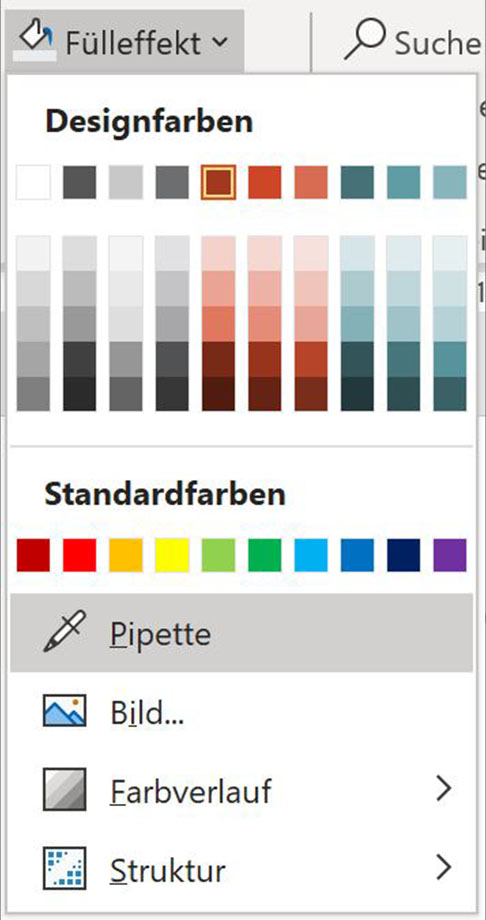This screenshot has height=920, width=486.
Task: Open the Fülleffekt dropdown arrow
Action: [218, 42]
